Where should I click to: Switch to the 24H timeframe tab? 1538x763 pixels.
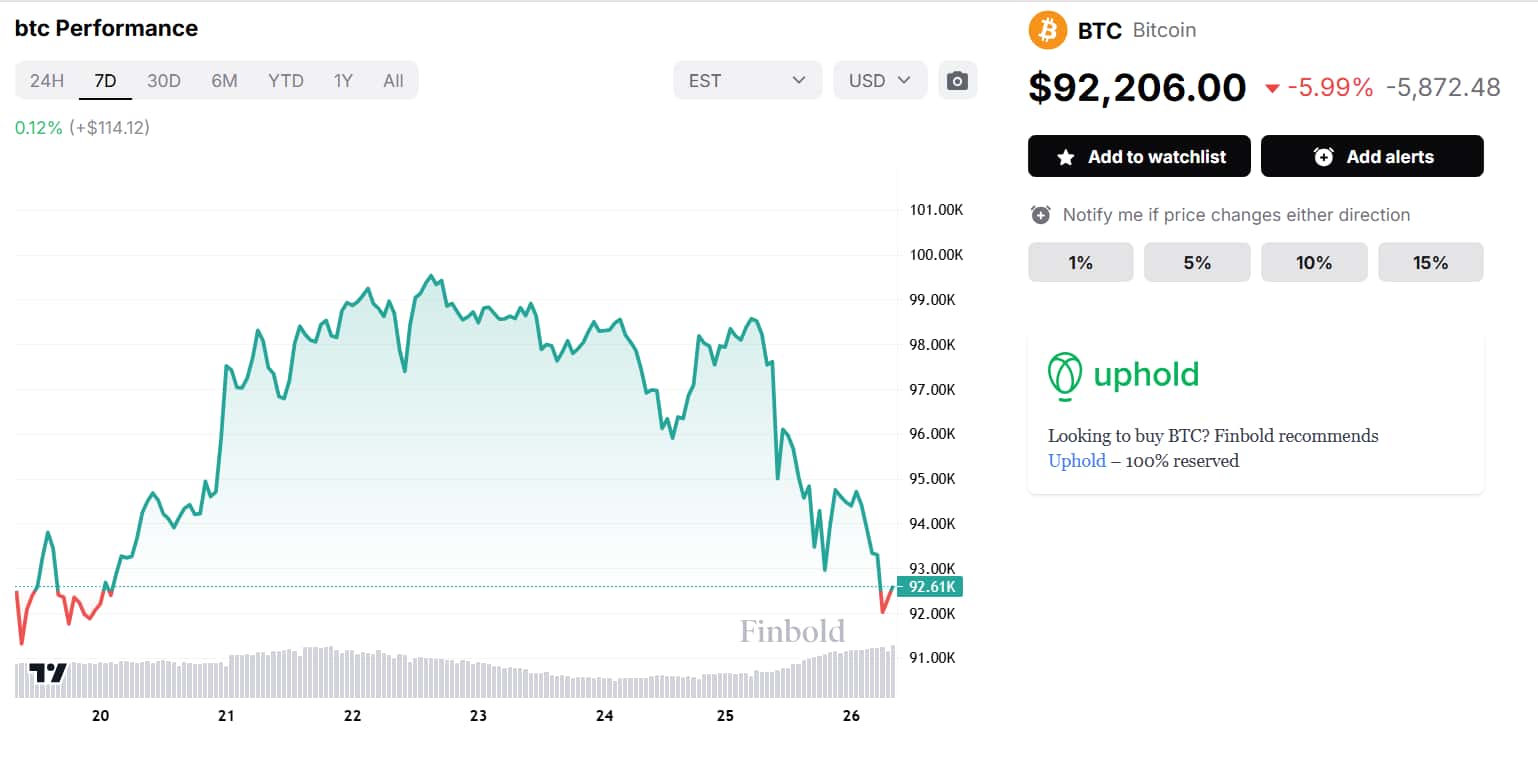(47, 81)
